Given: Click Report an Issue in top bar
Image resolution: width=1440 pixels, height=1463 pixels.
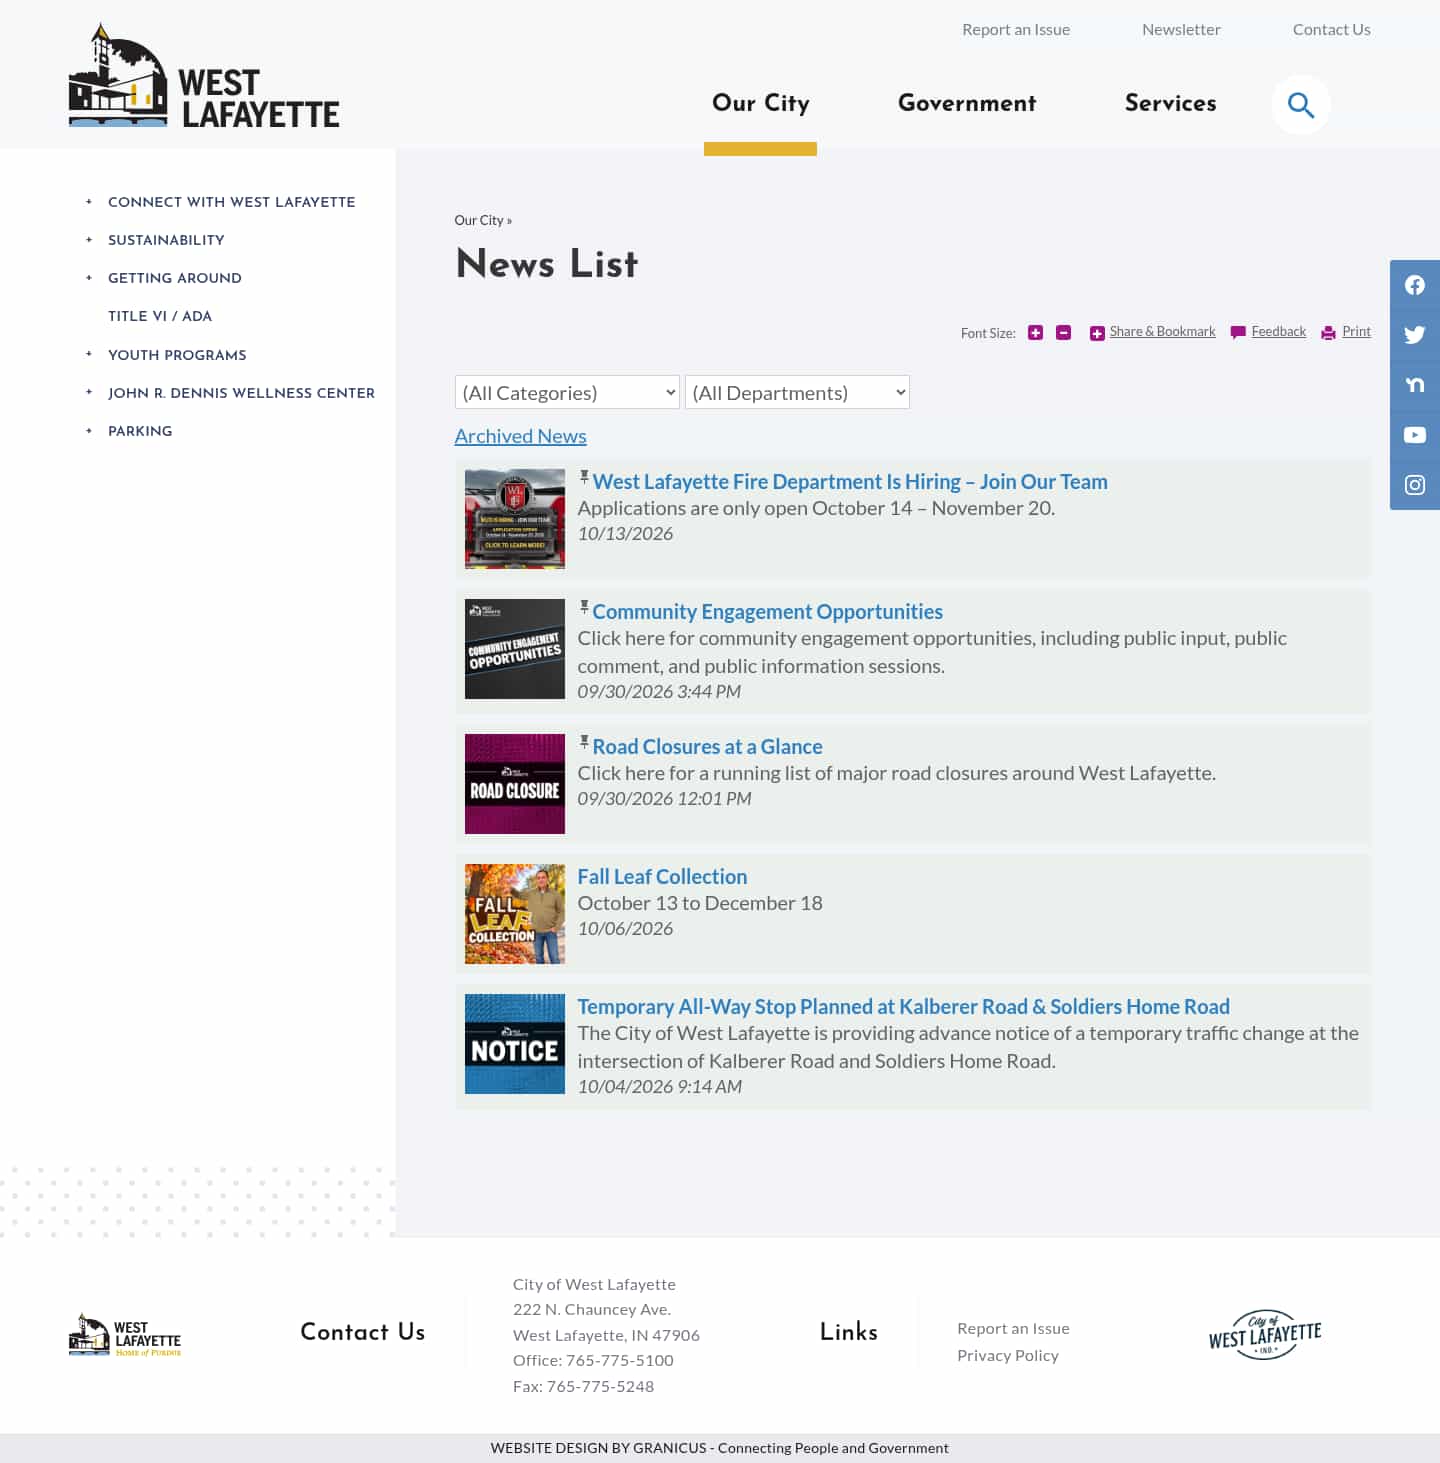Looking at the screenshot, I should 1016,30.
